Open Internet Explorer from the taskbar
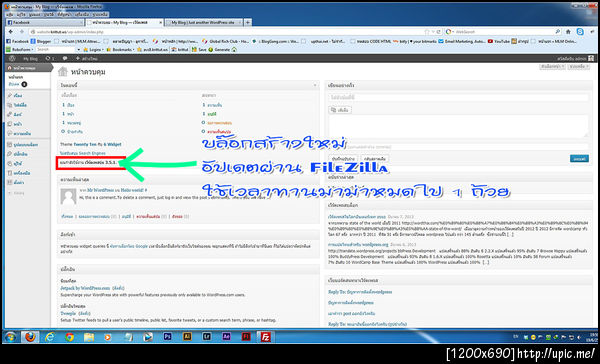The height and width of the screenshot is (364, 600). tap(50, 337)
